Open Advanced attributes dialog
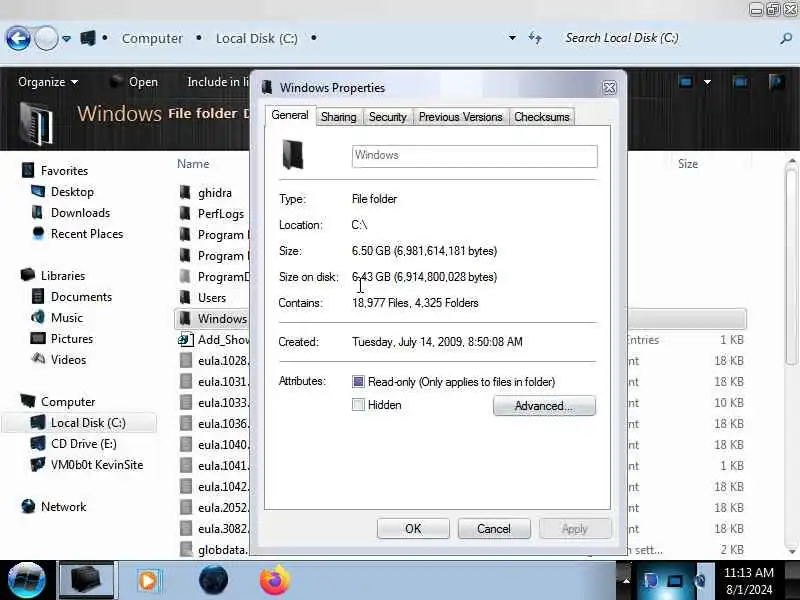This screenshot has width=800, height=600. [x=544, y=406]
